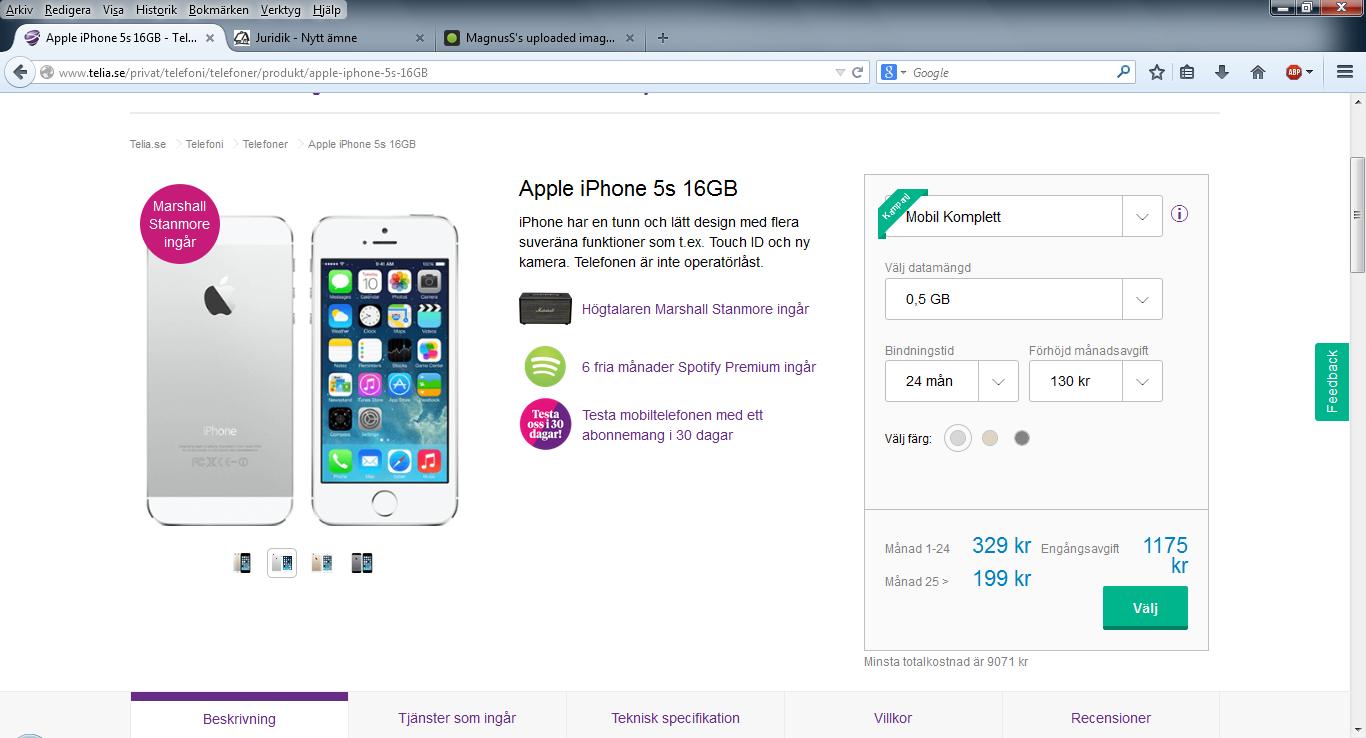The image size is (1366, 738).
Task: Go to the home page icon
Action: pyautogui.click(x=1258, y=72)
